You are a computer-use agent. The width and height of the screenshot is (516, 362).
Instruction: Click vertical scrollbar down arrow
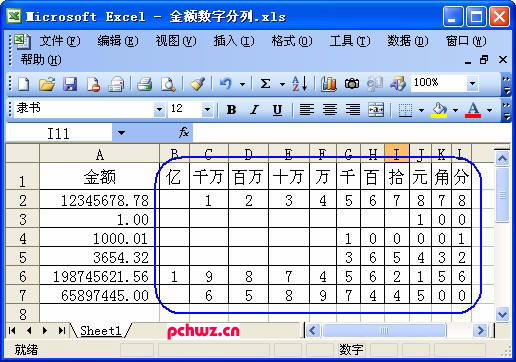coord(502,314)
